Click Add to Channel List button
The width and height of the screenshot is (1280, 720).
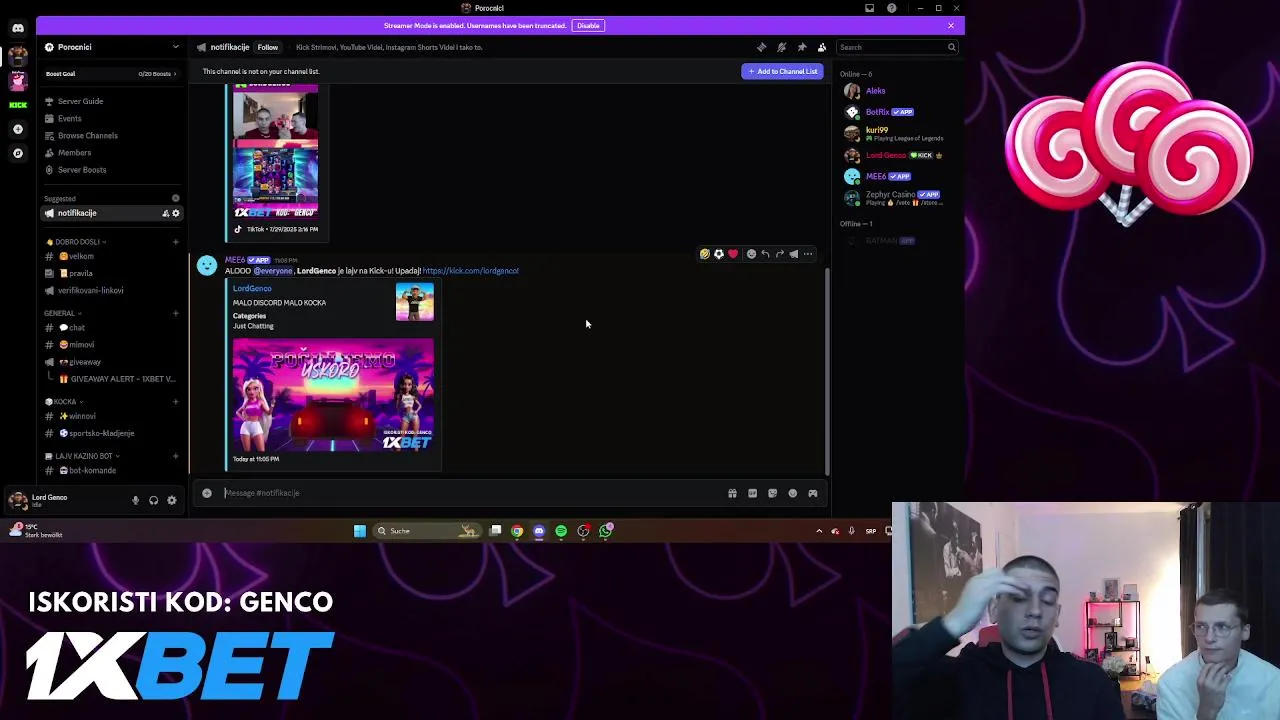point(783,71)
